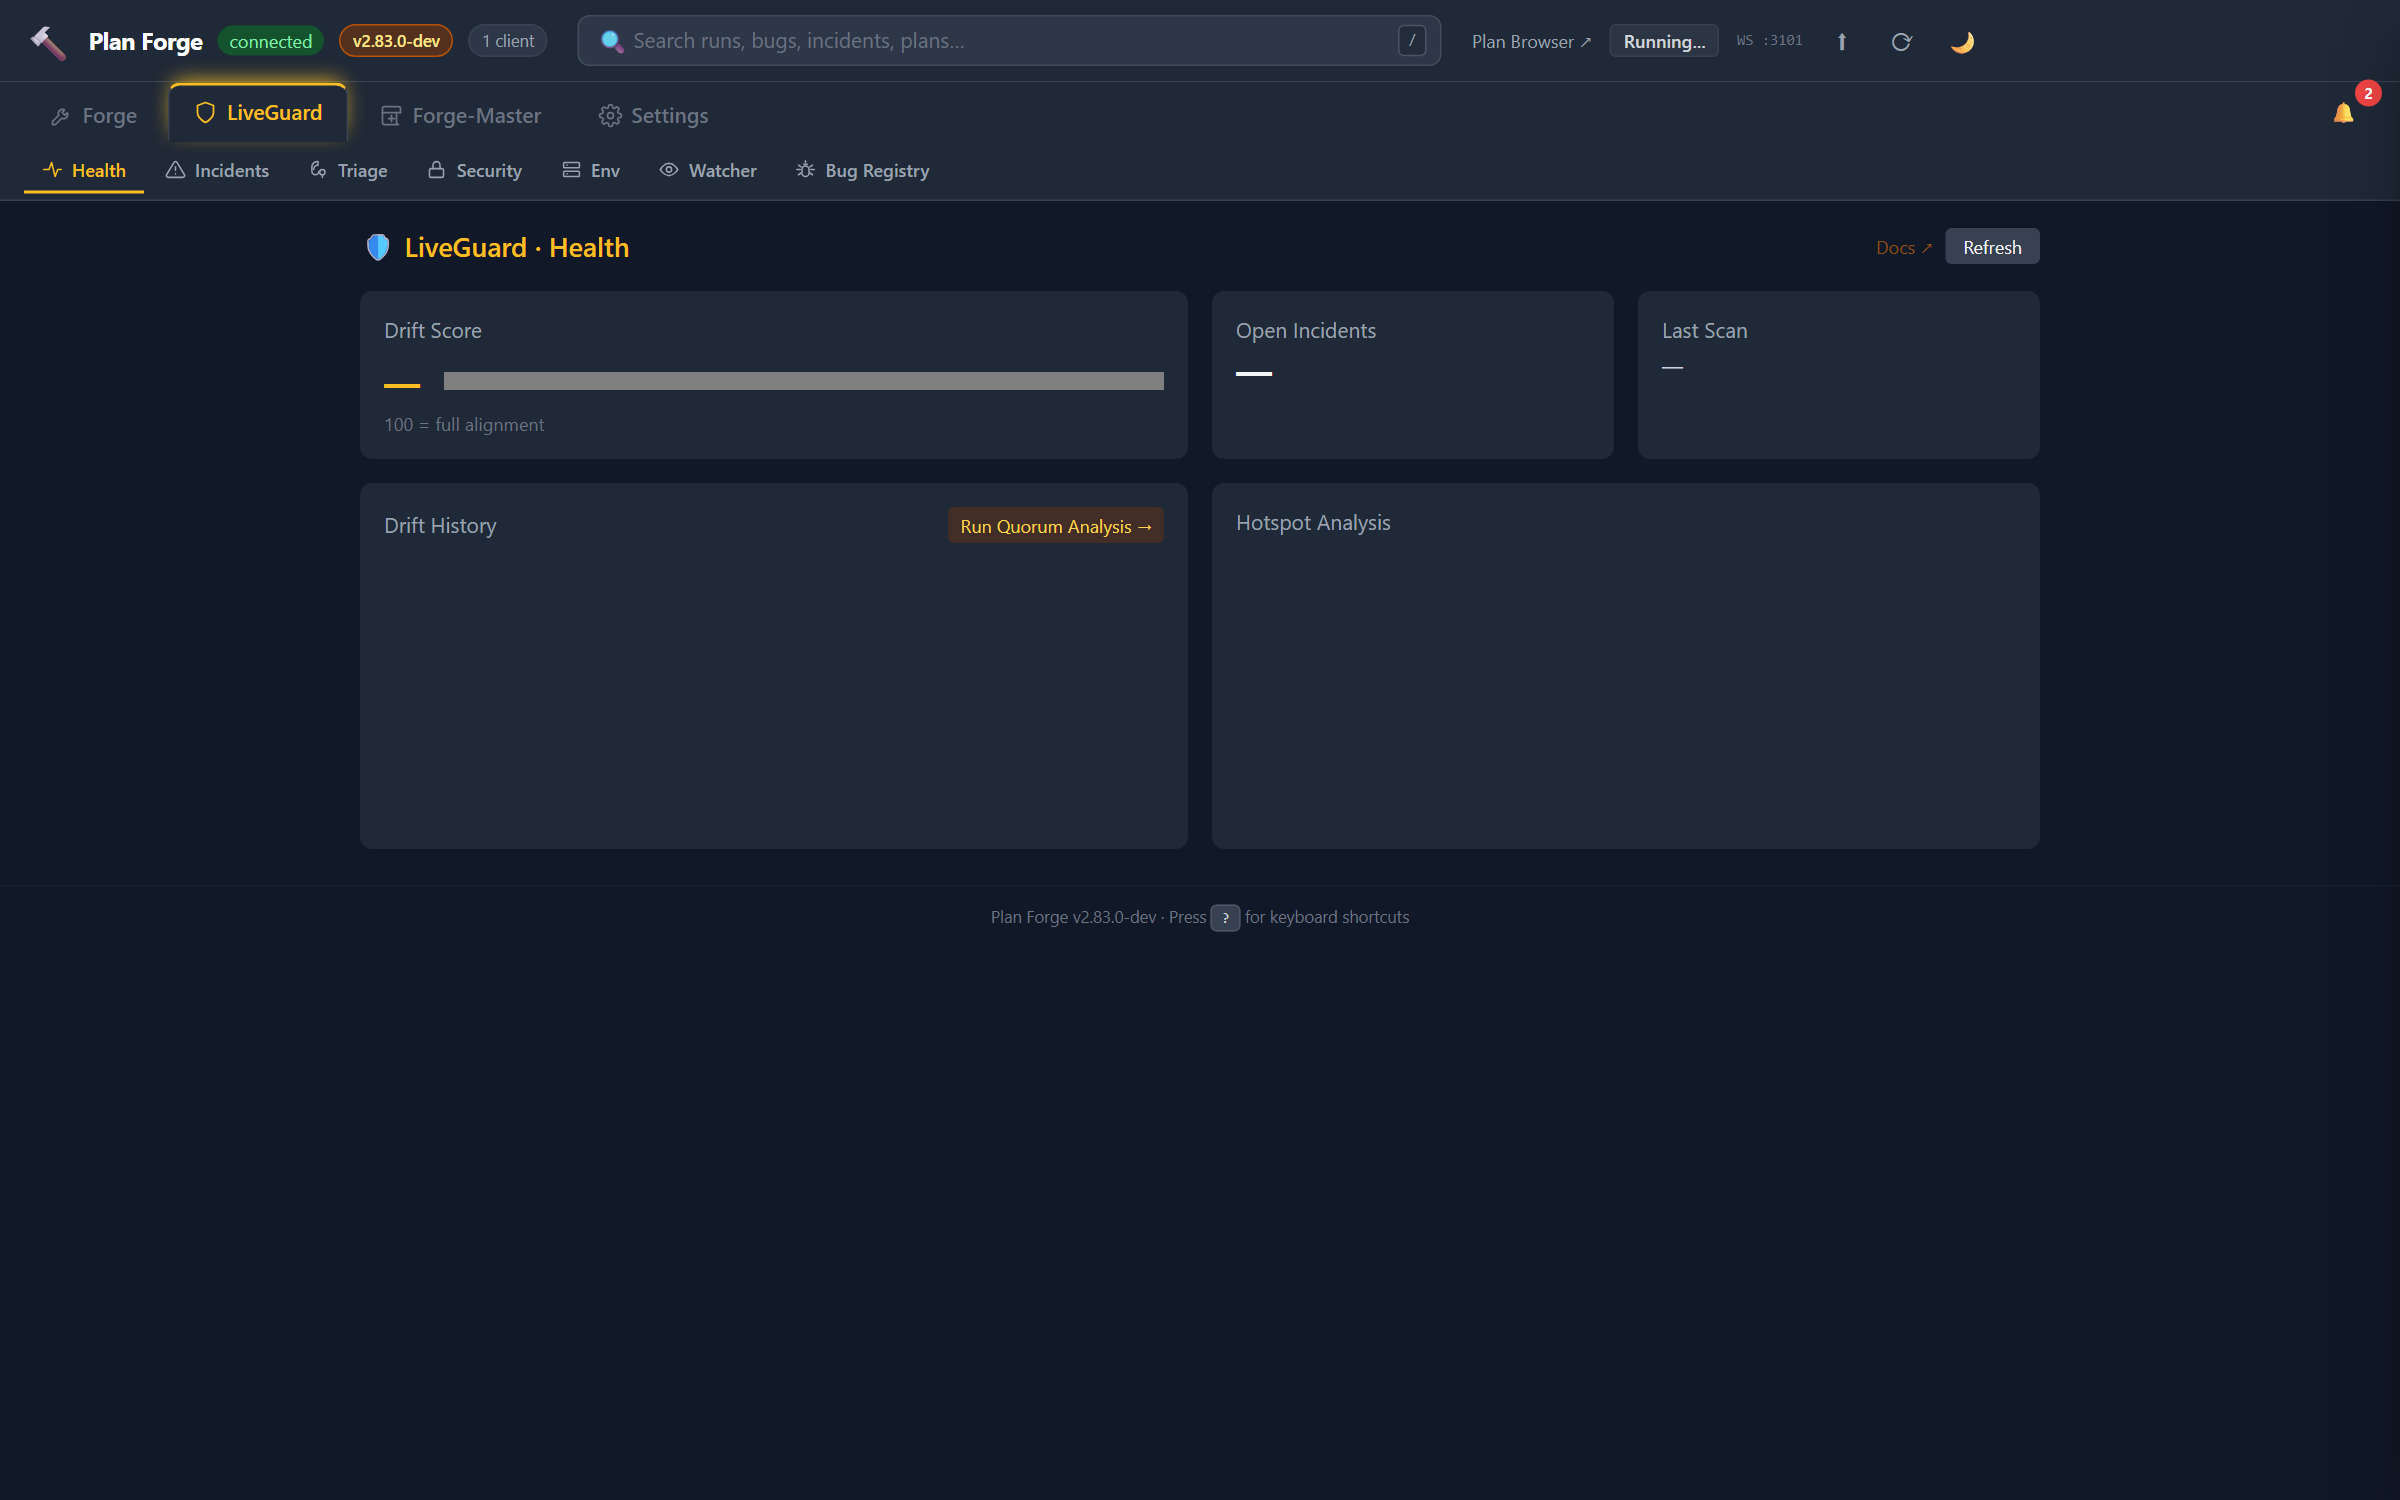Select the LiveGuard tab
Screen dimensions: 2400x1500
tap(258, 113)
